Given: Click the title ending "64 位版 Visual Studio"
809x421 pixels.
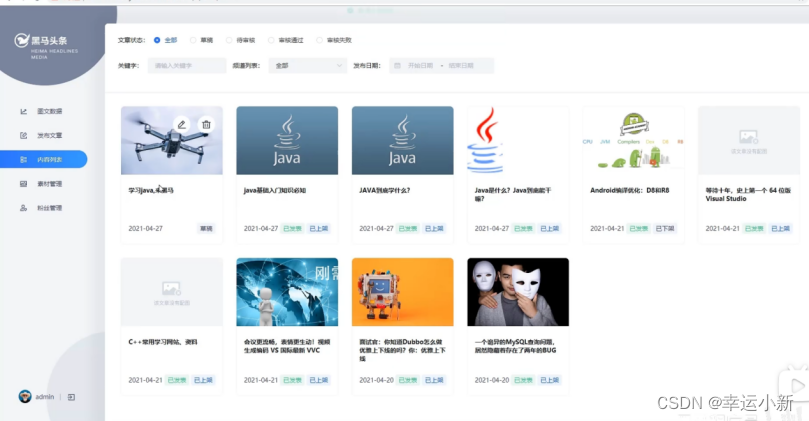Looking at the screenshot, I should coord(748,195).
